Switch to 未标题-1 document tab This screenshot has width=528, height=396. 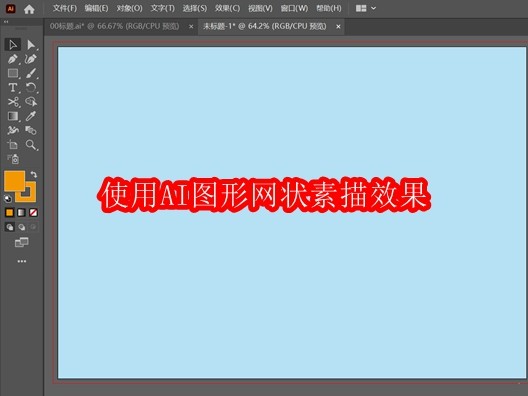pyautogui.click(x=265, y=26)
